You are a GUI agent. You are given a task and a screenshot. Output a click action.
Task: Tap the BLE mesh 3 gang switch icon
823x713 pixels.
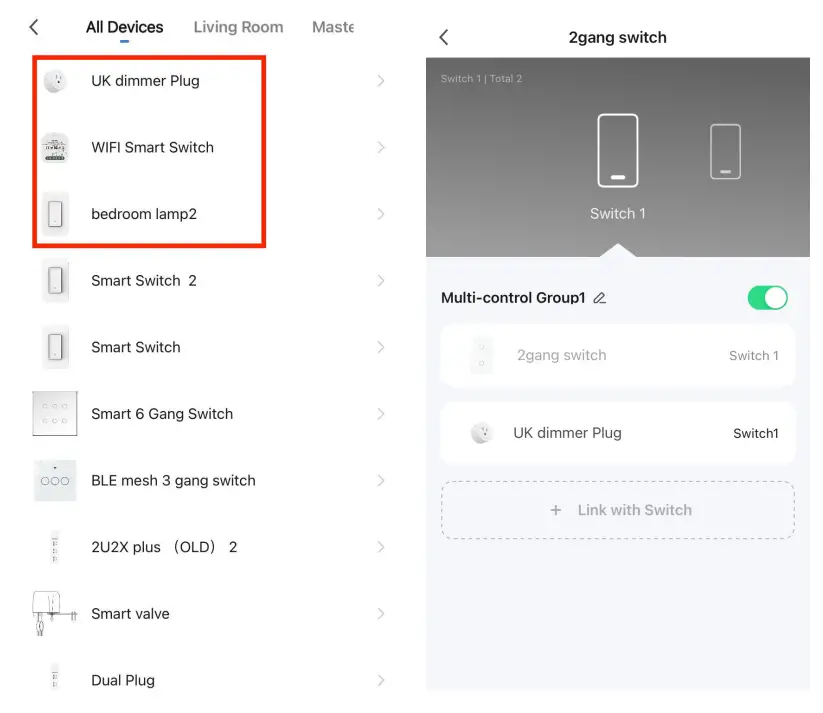(x=55, y=481)
